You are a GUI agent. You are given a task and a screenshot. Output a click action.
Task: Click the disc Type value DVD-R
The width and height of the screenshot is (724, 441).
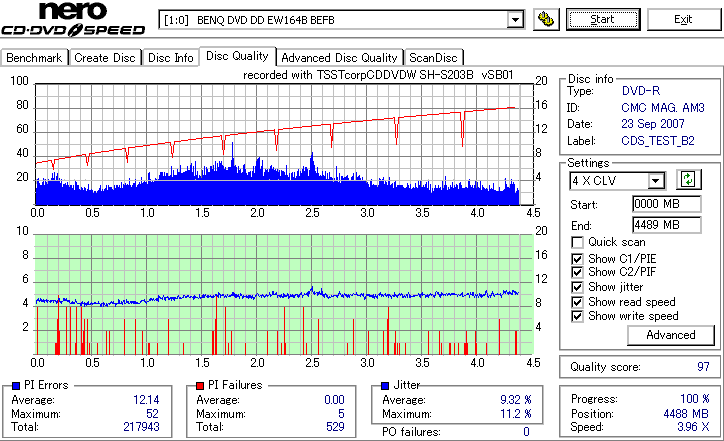[x=641, y=91]
